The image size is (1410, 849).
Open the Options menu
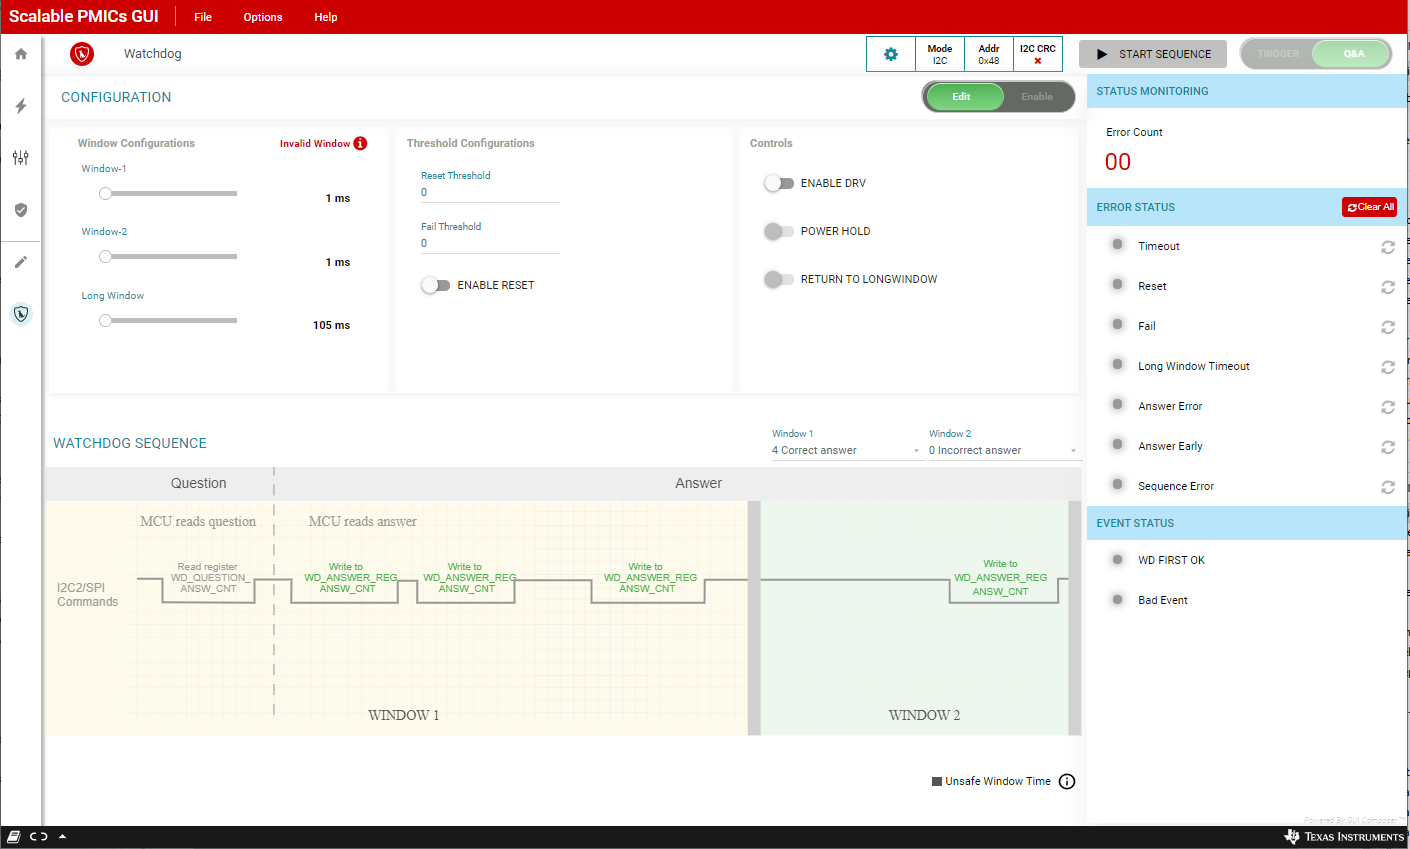[263, 17]
